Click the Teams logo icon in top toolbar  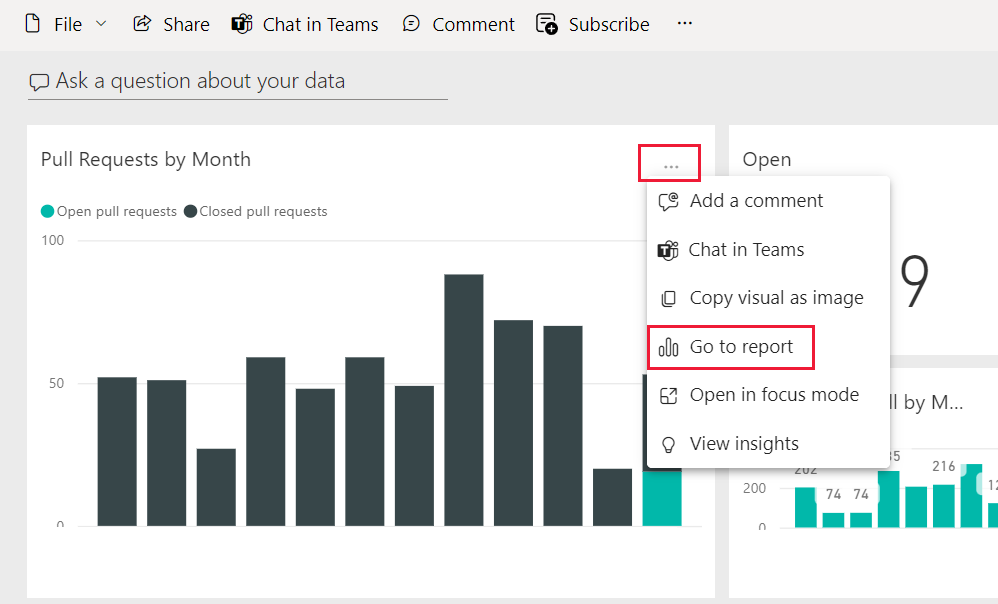[242, 24]
